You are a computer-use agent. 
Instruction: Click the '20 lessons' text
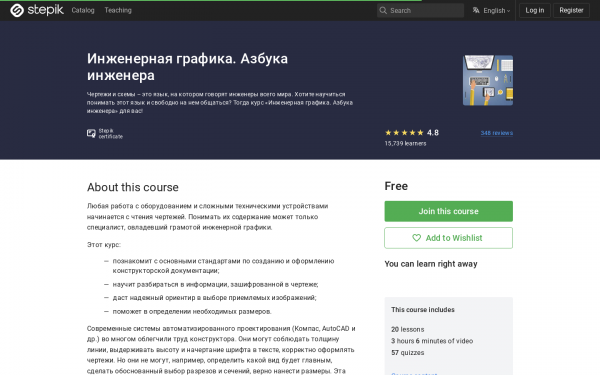coord(408,329)
